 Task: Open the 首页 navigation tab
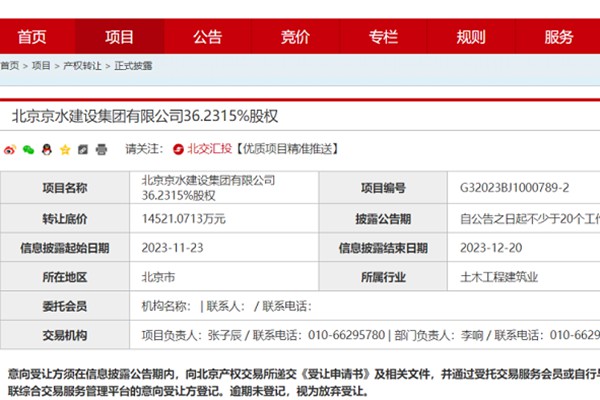coord(31,37)
